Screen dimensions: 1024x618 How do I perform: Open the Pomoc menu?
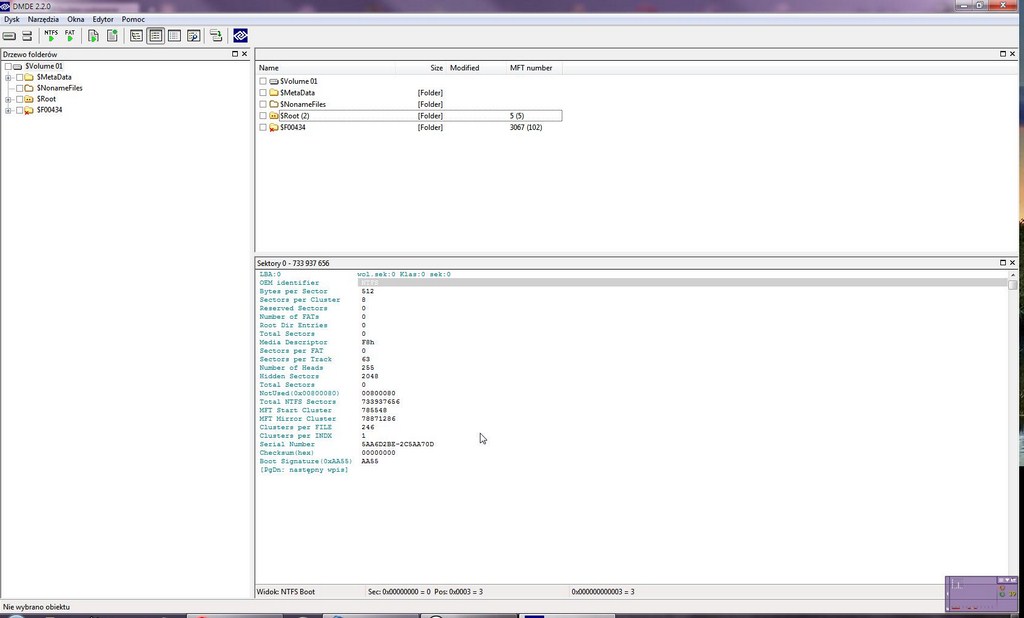tap(133, 20)
